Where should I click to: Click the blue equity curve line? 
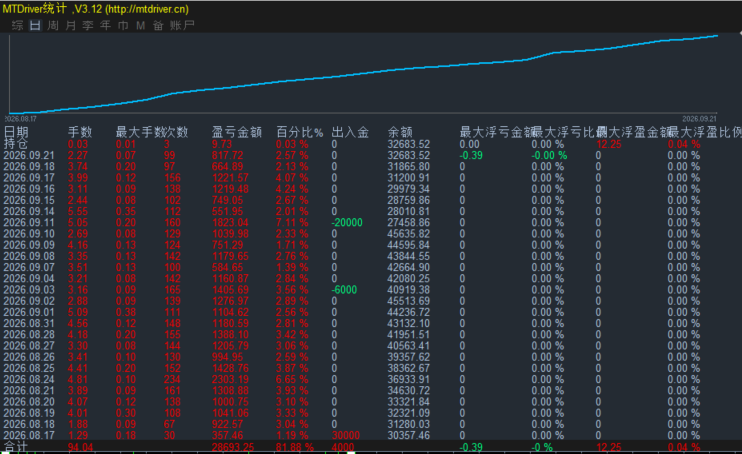click(363, 73)
